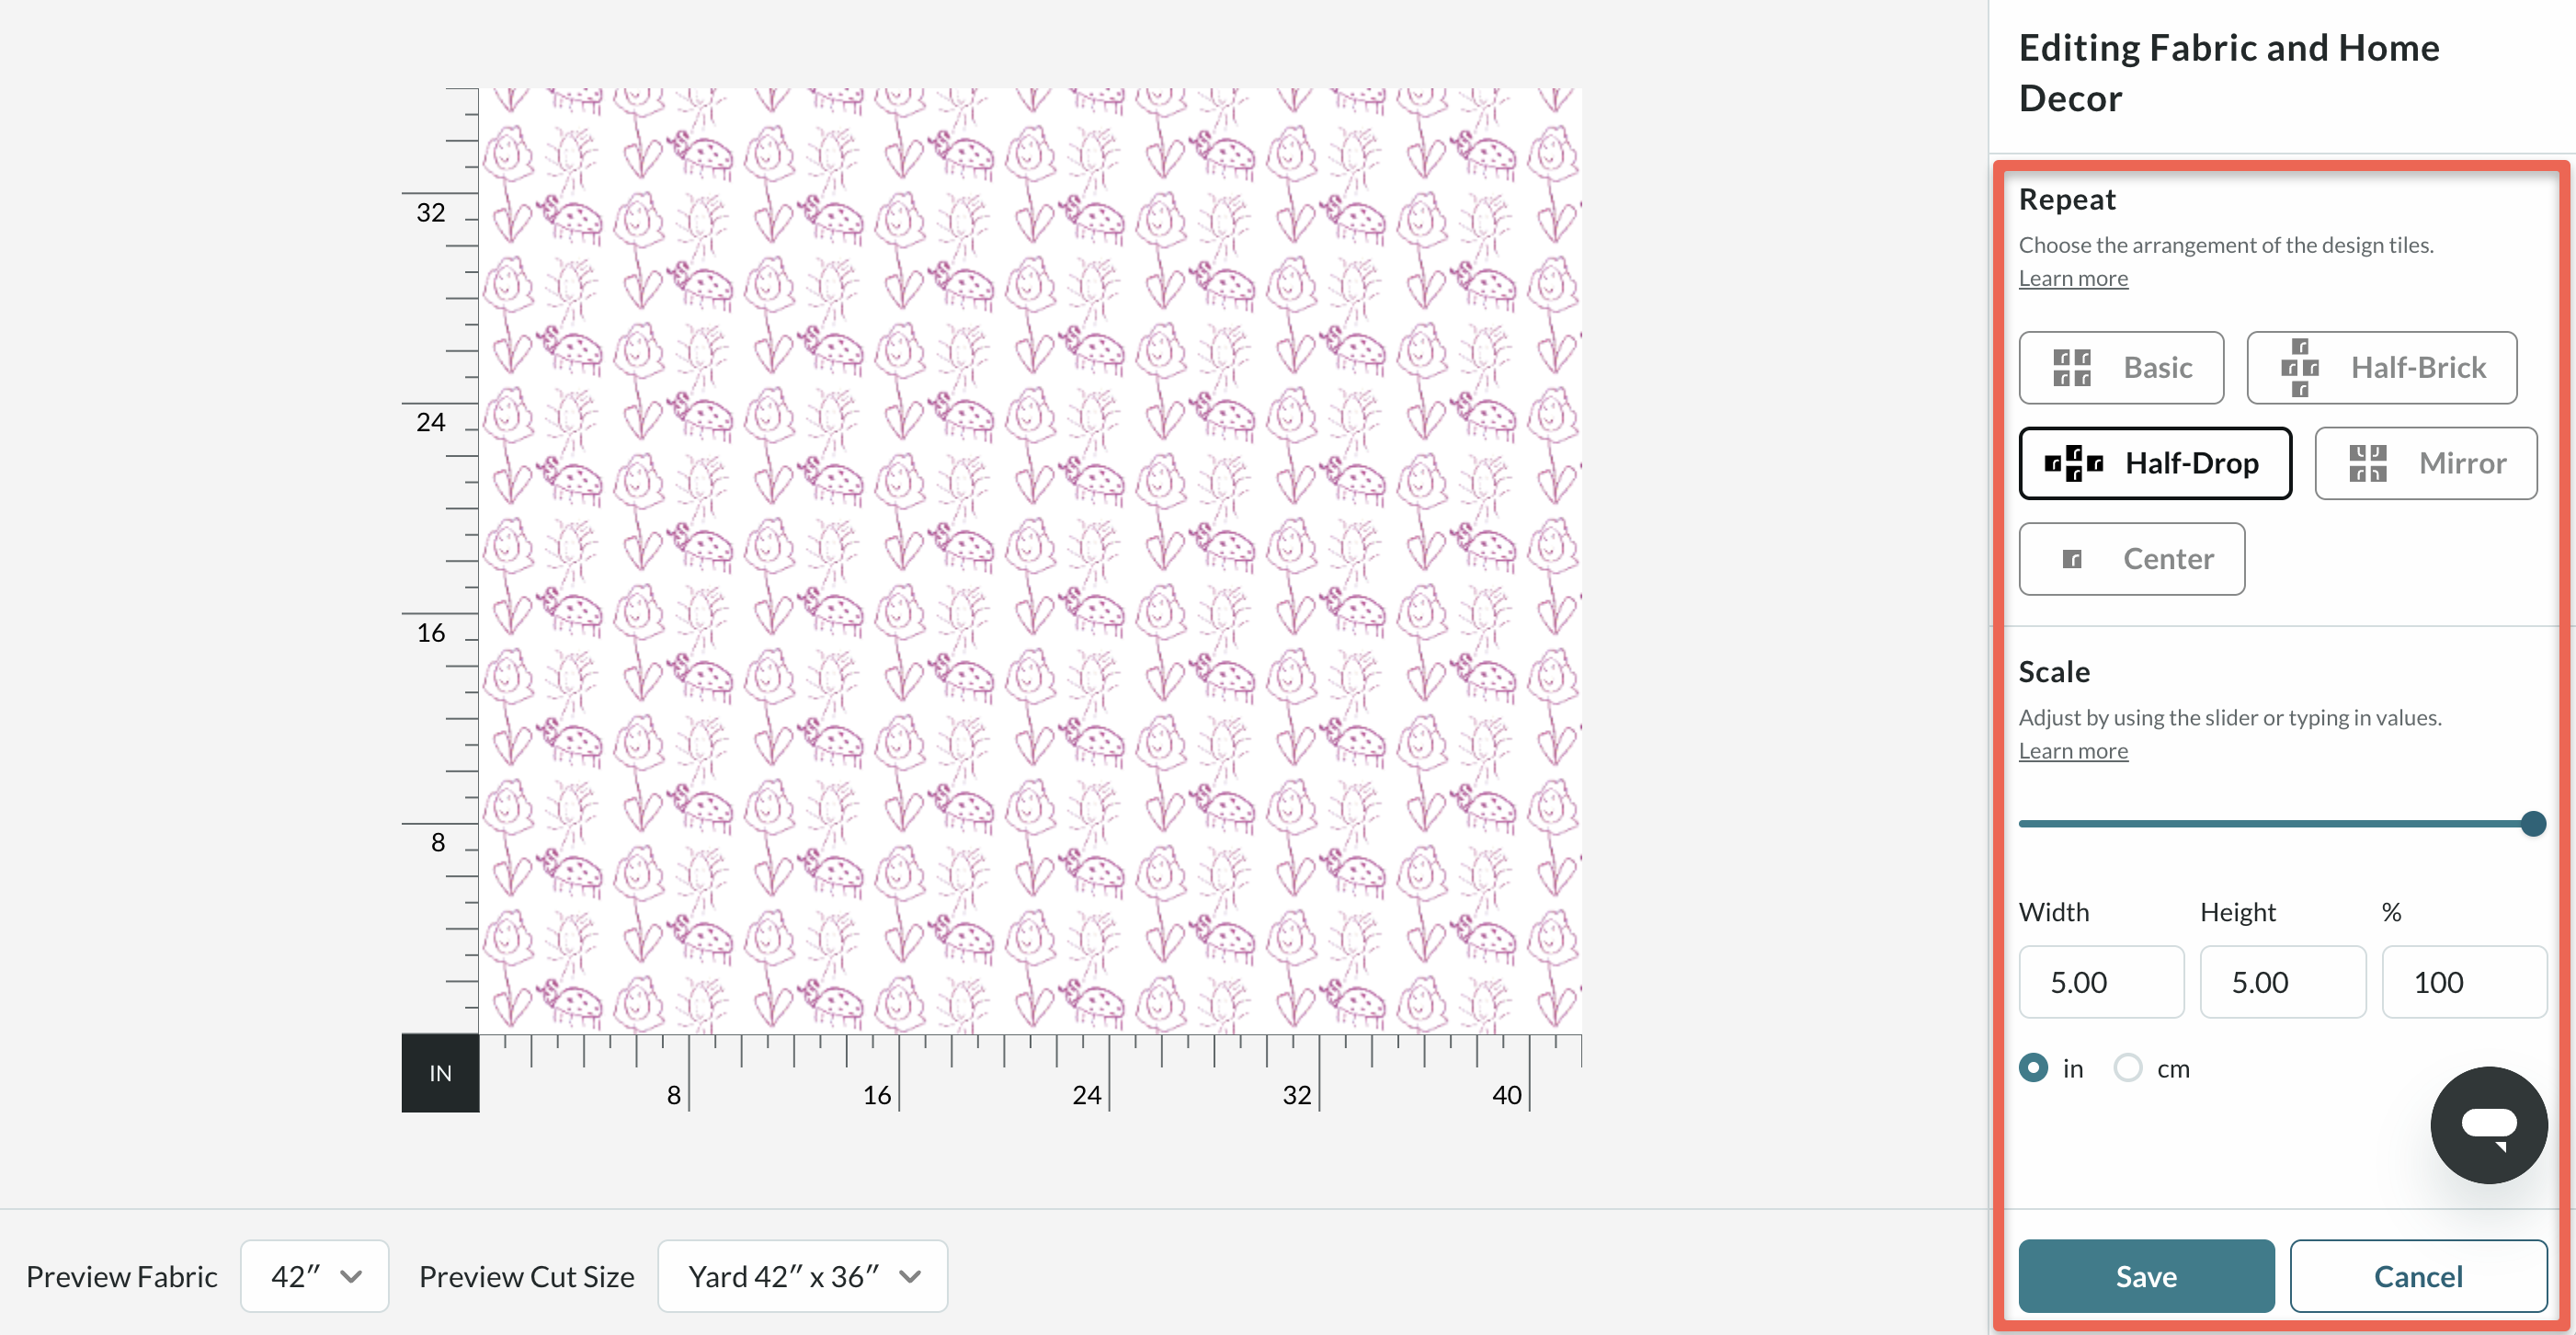Click the fabric pattern preview image
Image resolution: width=2576 pixels, height=1335 pixels.
click(1030, 560)
